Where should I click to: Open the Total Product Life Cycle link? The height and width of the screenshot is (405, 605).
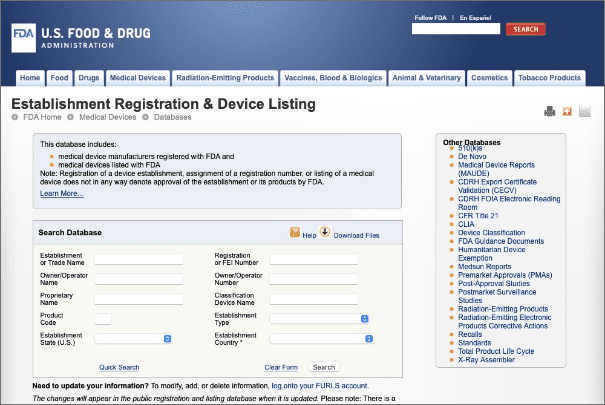click(496, 351)
